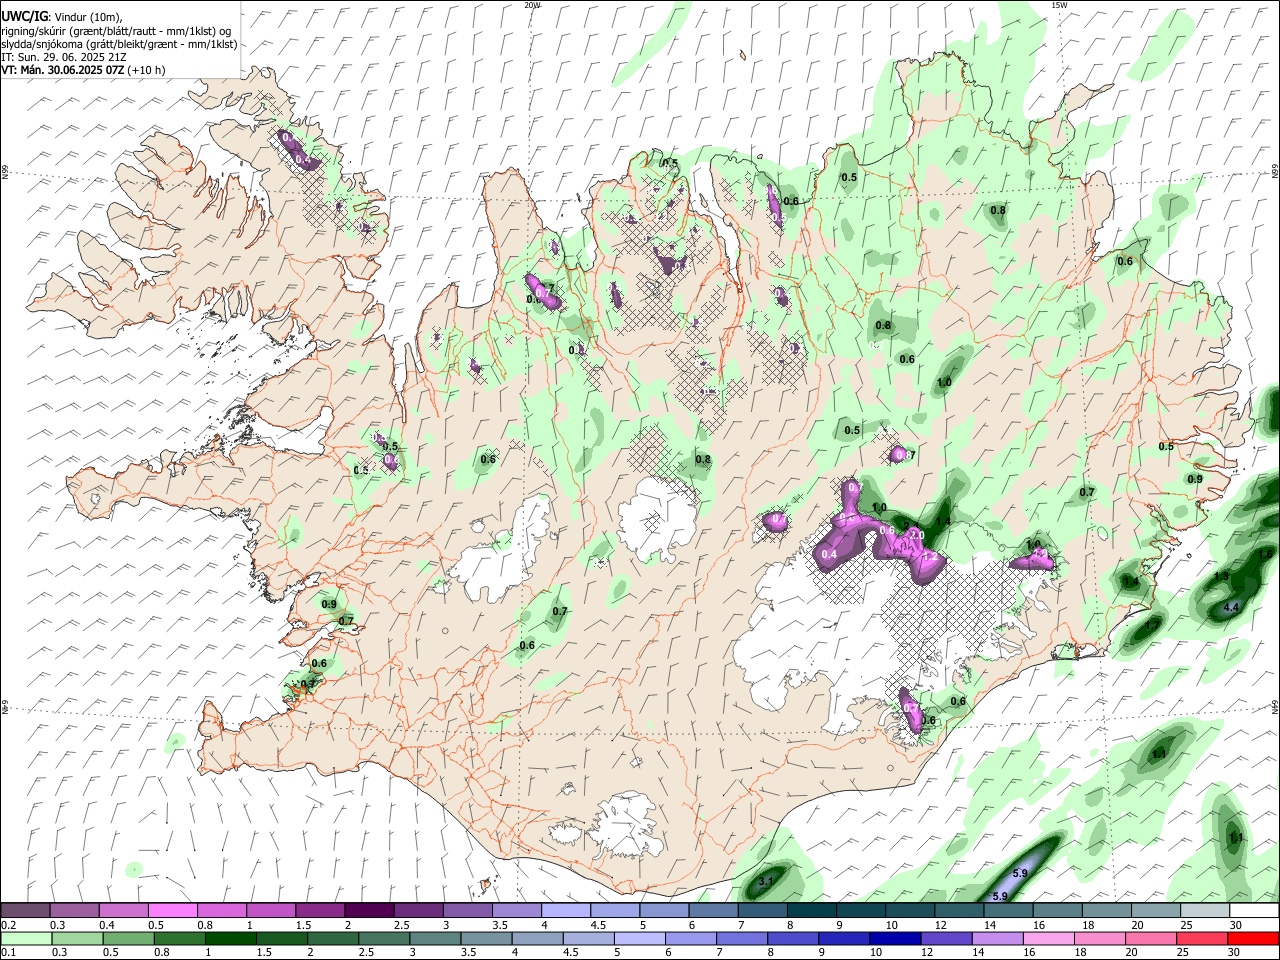1280x960 pixels.
Task: Pick the bright red rain swatch at 30
Action: (x=1254, y=938)
